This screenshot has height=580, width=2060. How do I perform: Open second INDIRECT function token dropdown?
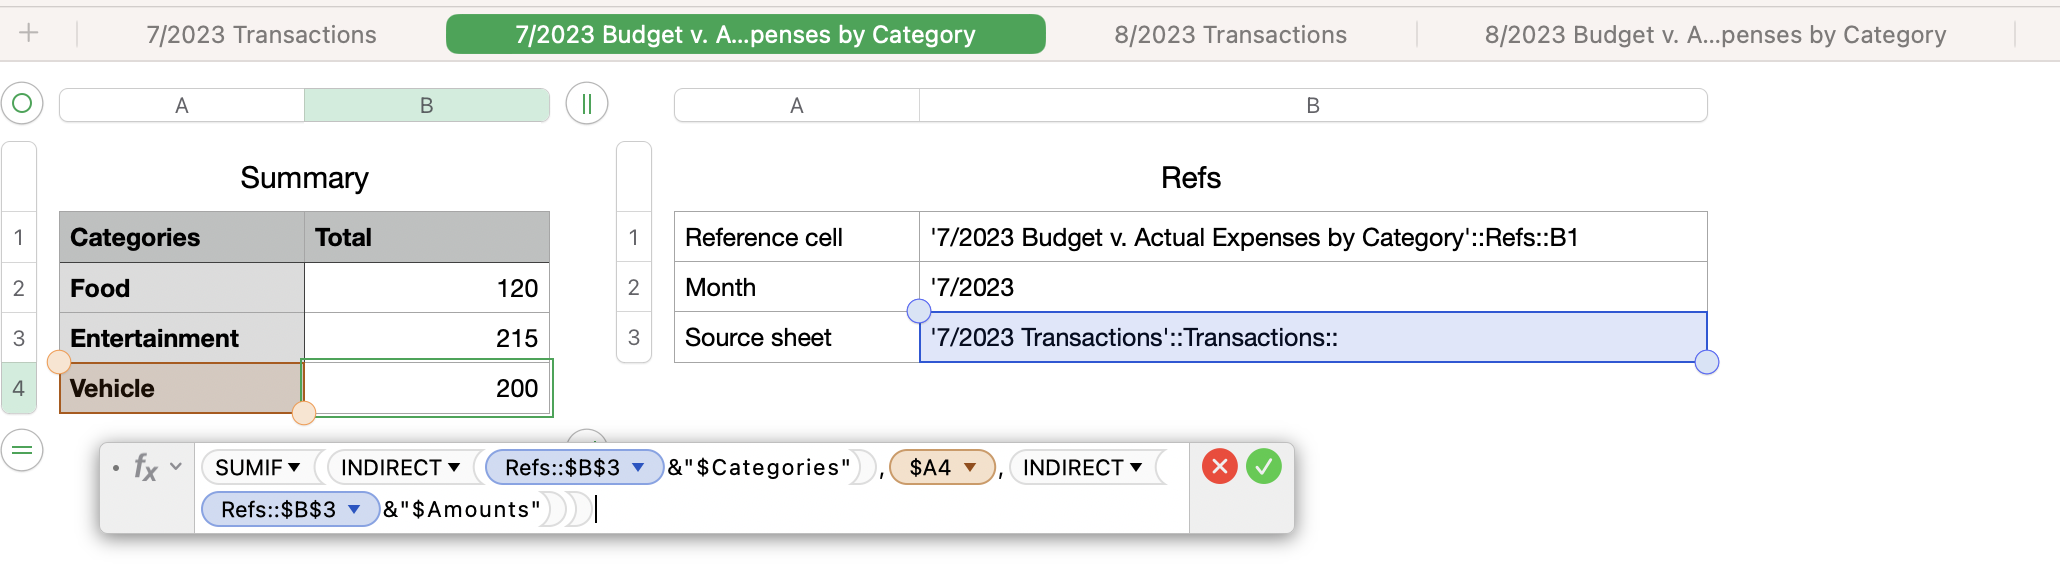[x=1136, y=467]
